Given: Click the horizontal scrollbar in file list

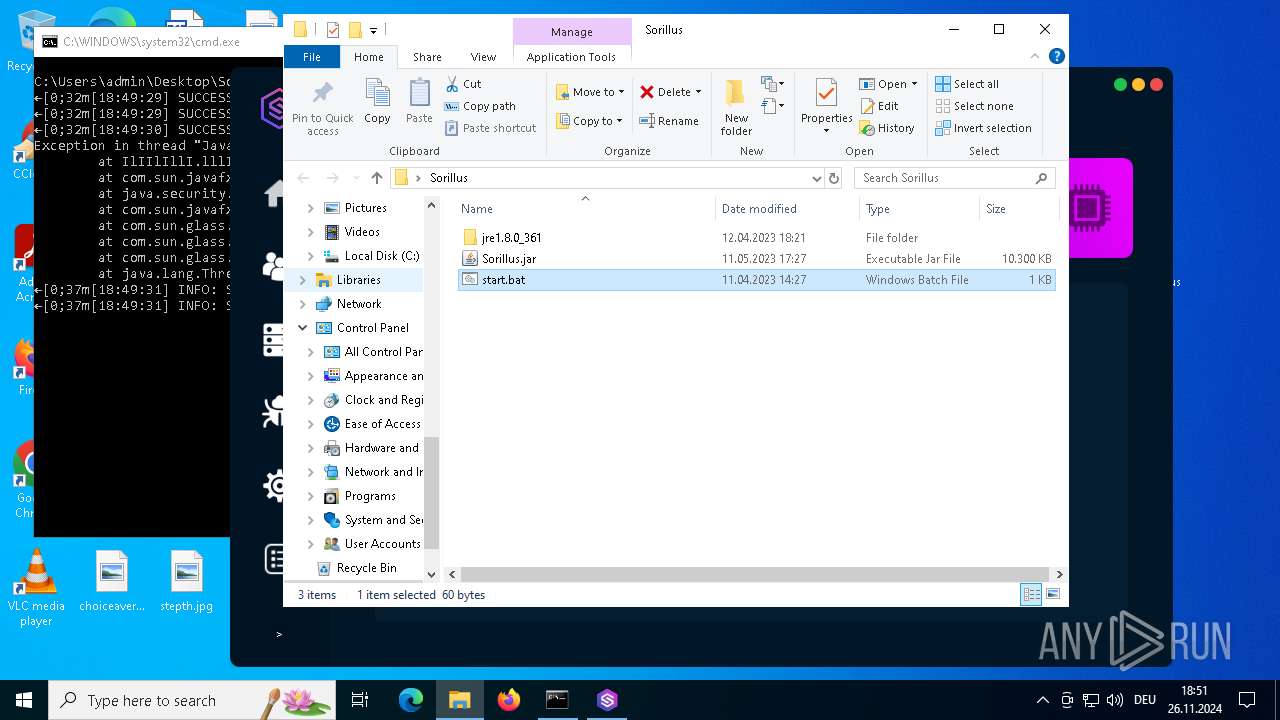Looking at the screenshot, I should pos(755,574).
